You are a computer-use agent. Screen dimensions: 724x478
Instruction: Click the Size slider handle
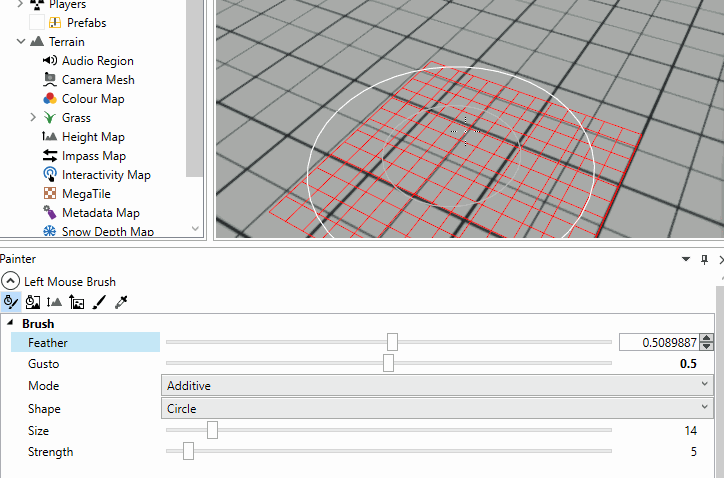[212, 430]
